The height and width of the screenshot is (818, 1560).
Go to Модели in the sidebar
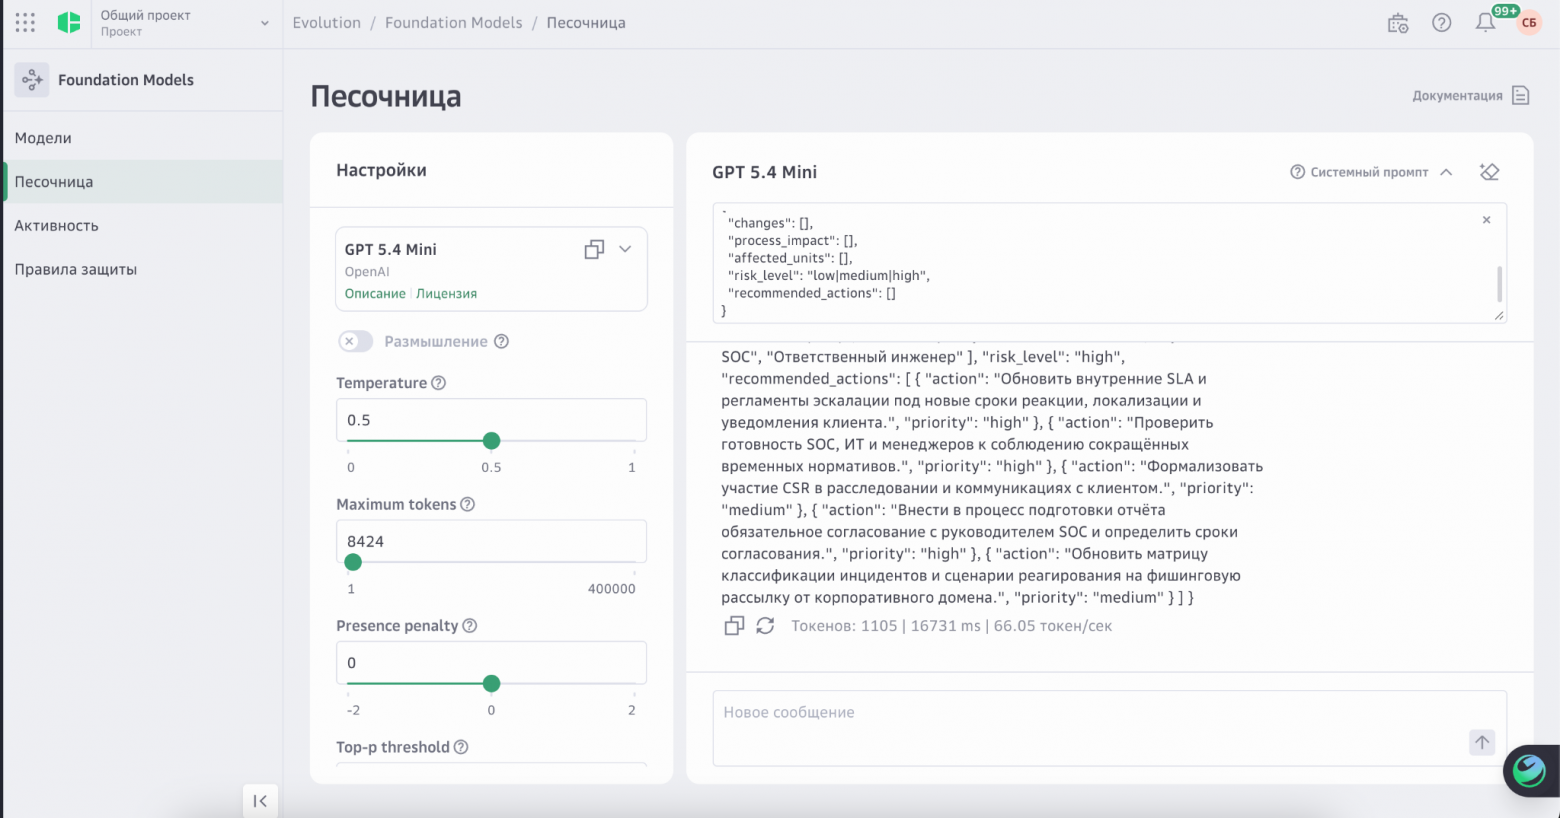pyautogui.click(x=43, y=138)
